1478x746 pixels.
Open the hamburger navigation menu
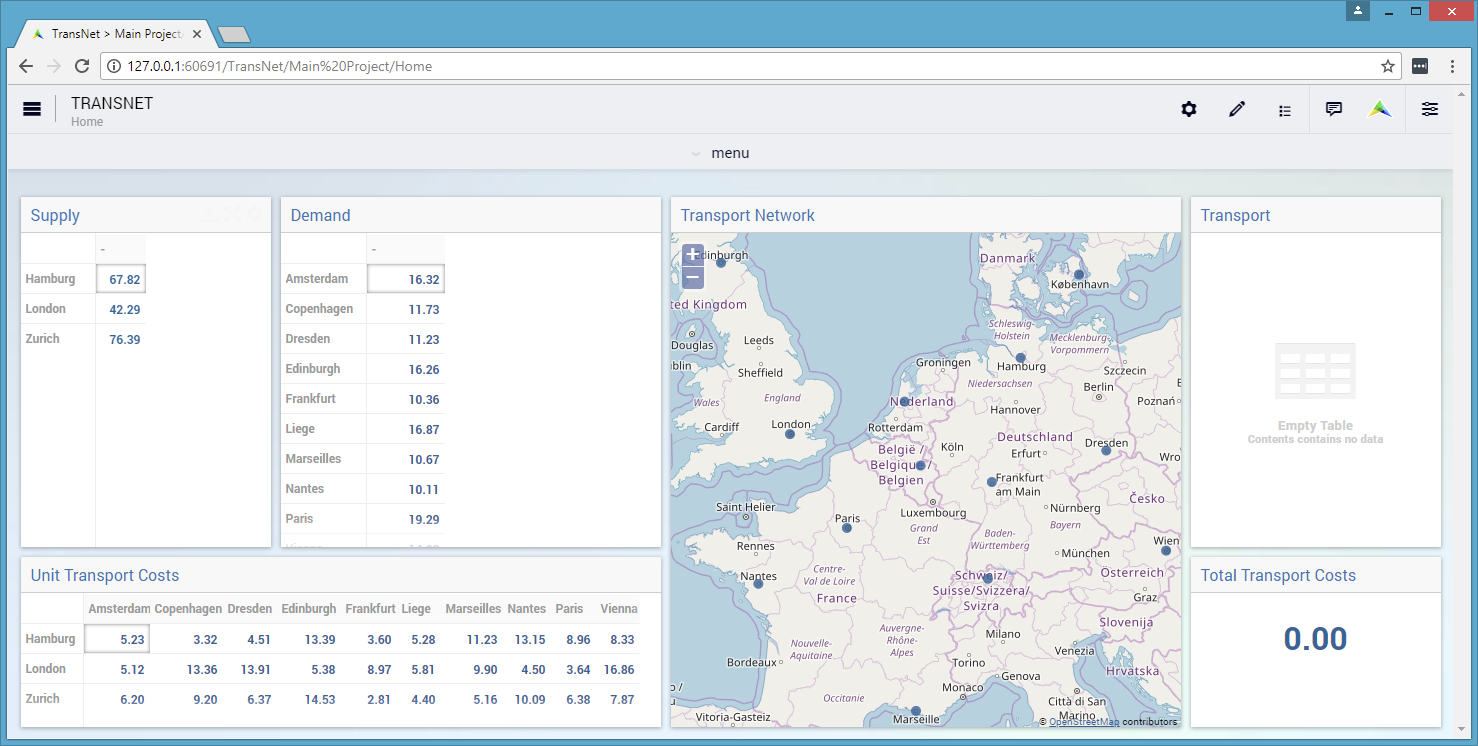[x=32, y=109]
